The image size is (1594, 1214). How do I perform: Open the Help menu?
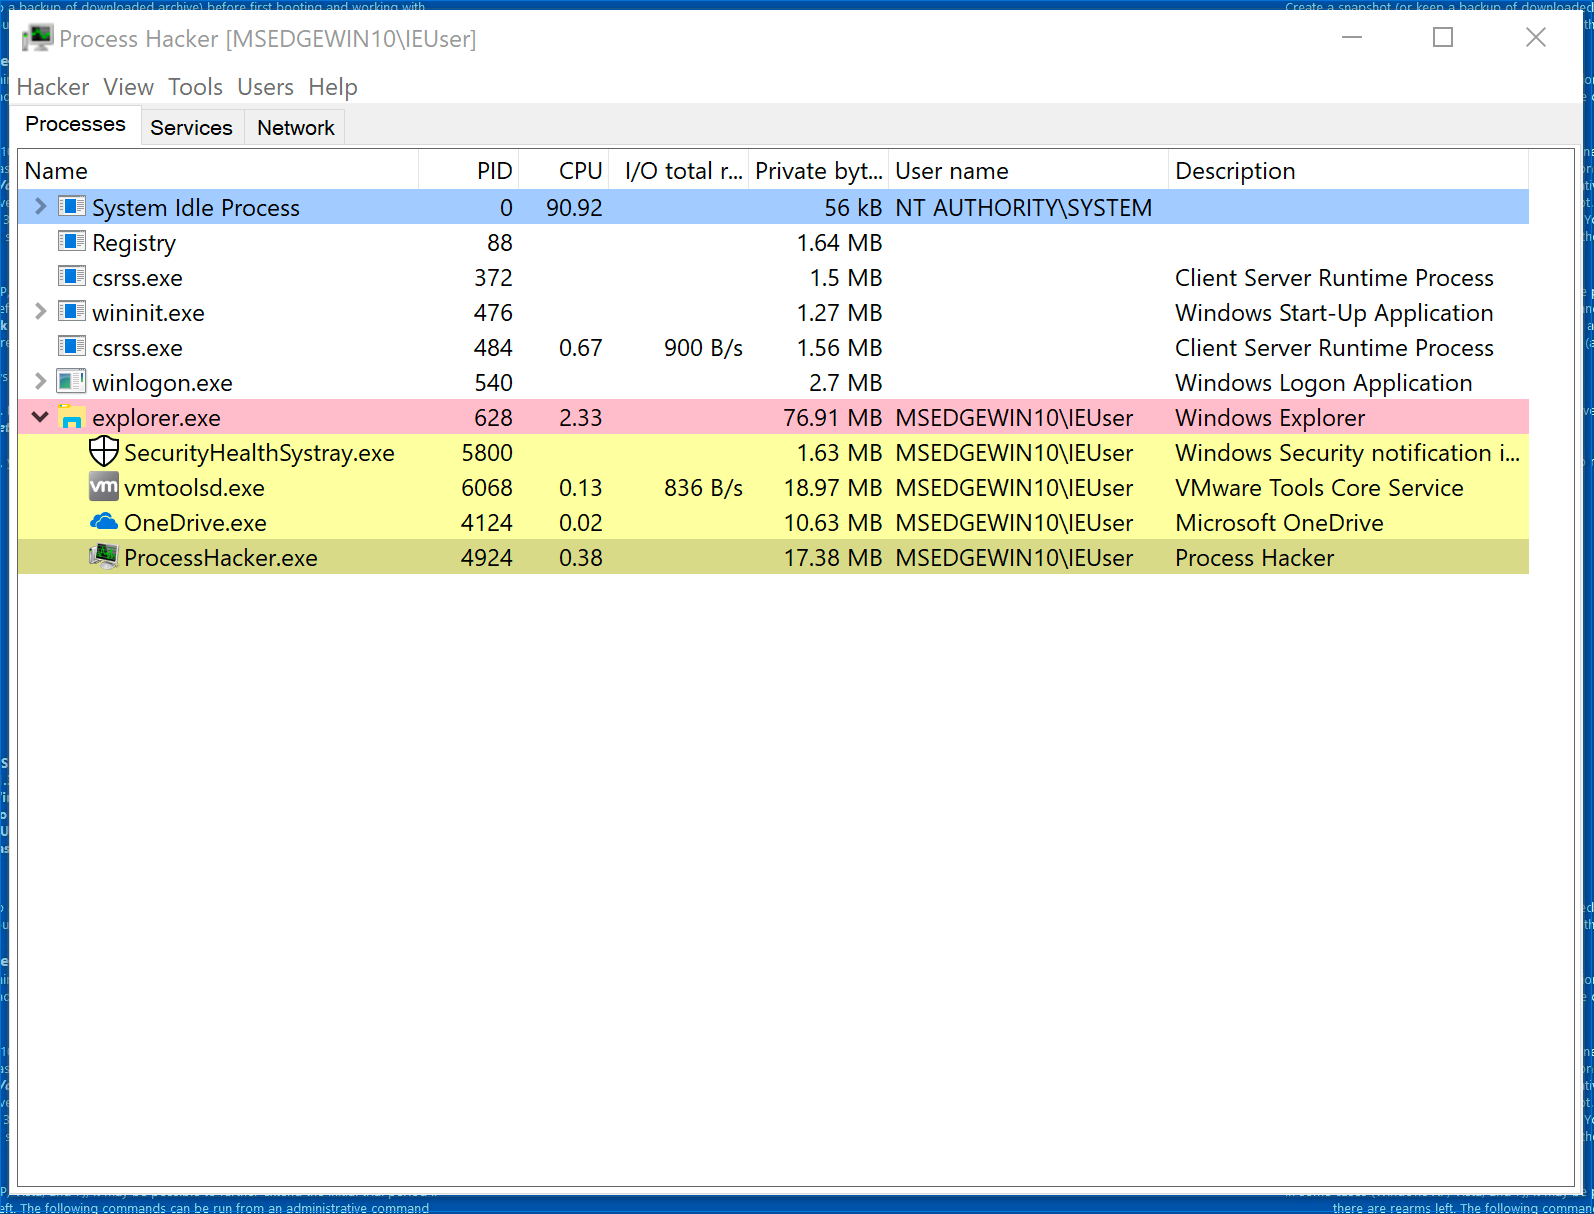(x=333, y=87)
